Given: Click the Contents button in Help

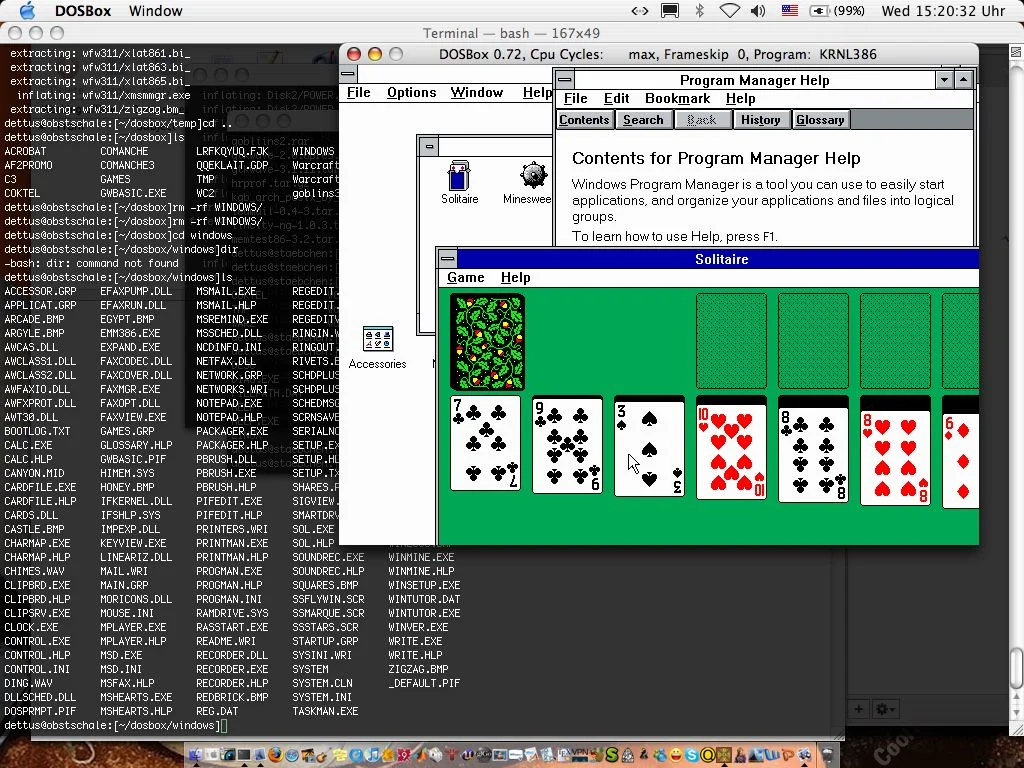Looking at the screenshot, I should (x=584, y=120).
